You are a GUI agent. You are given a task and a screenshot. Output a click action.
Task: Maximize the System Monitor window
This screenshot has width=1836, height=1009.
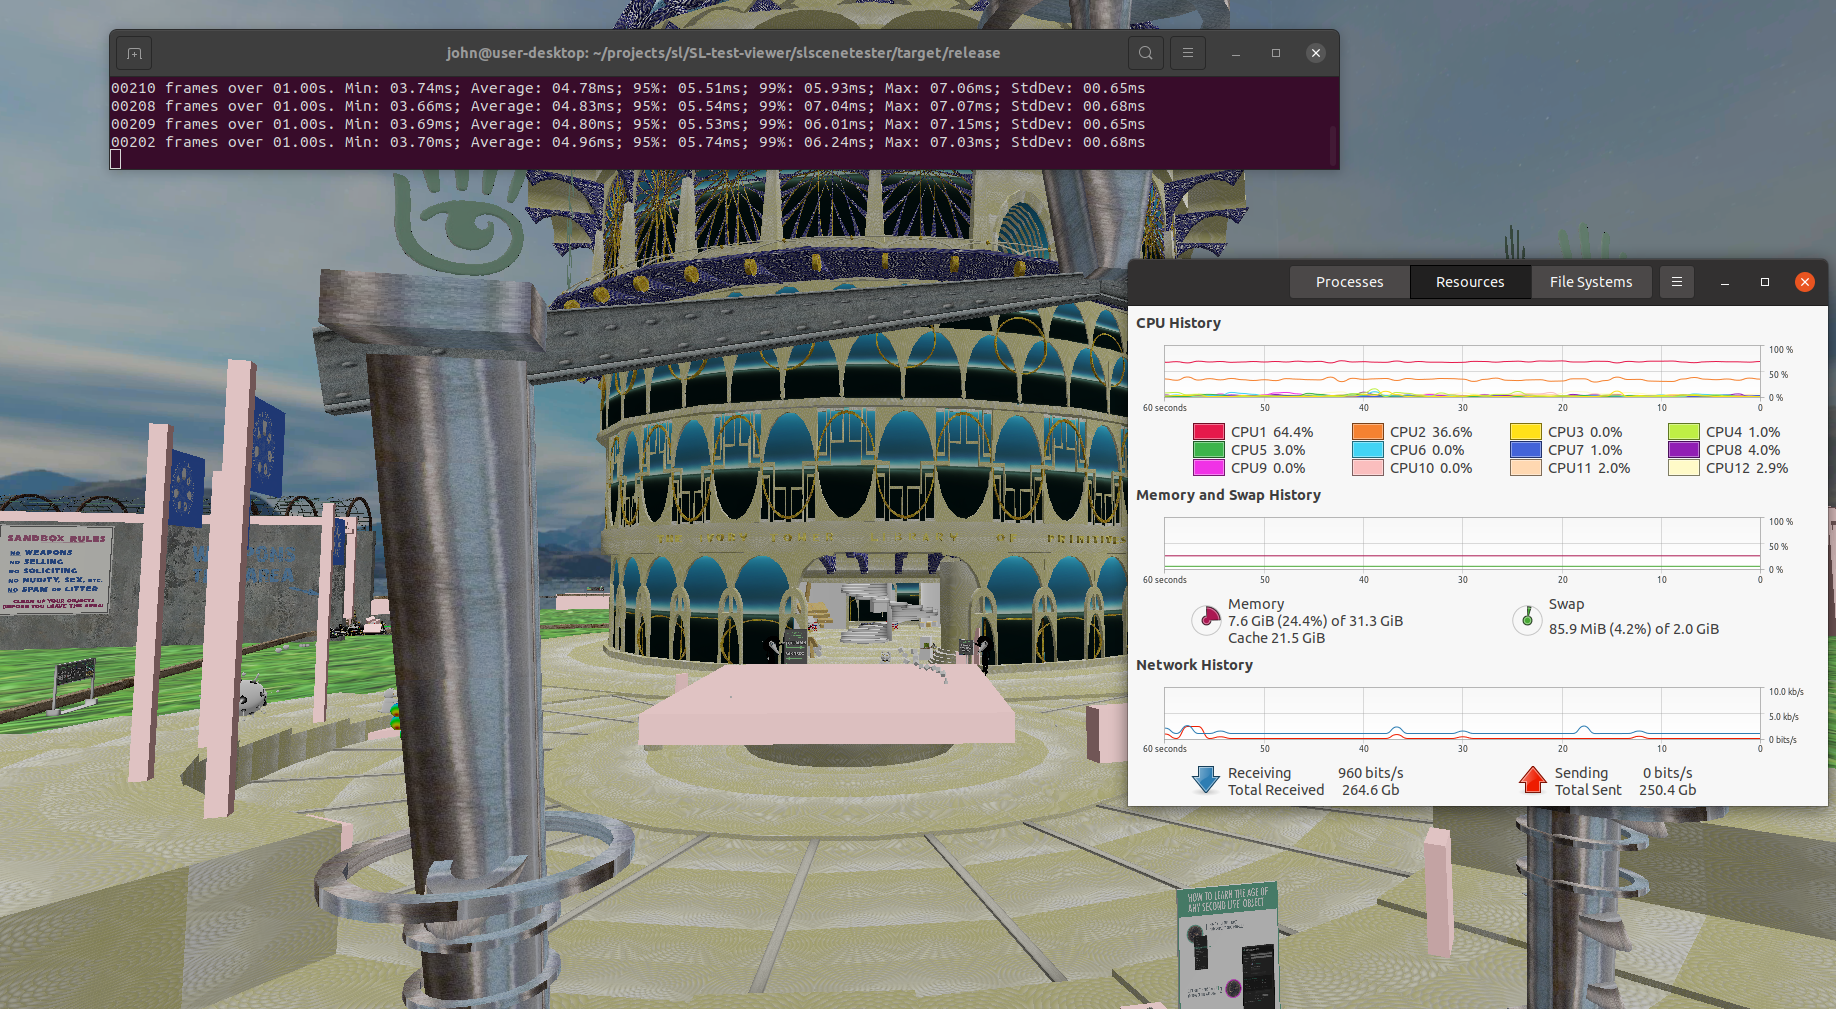tap(1765, 282)
